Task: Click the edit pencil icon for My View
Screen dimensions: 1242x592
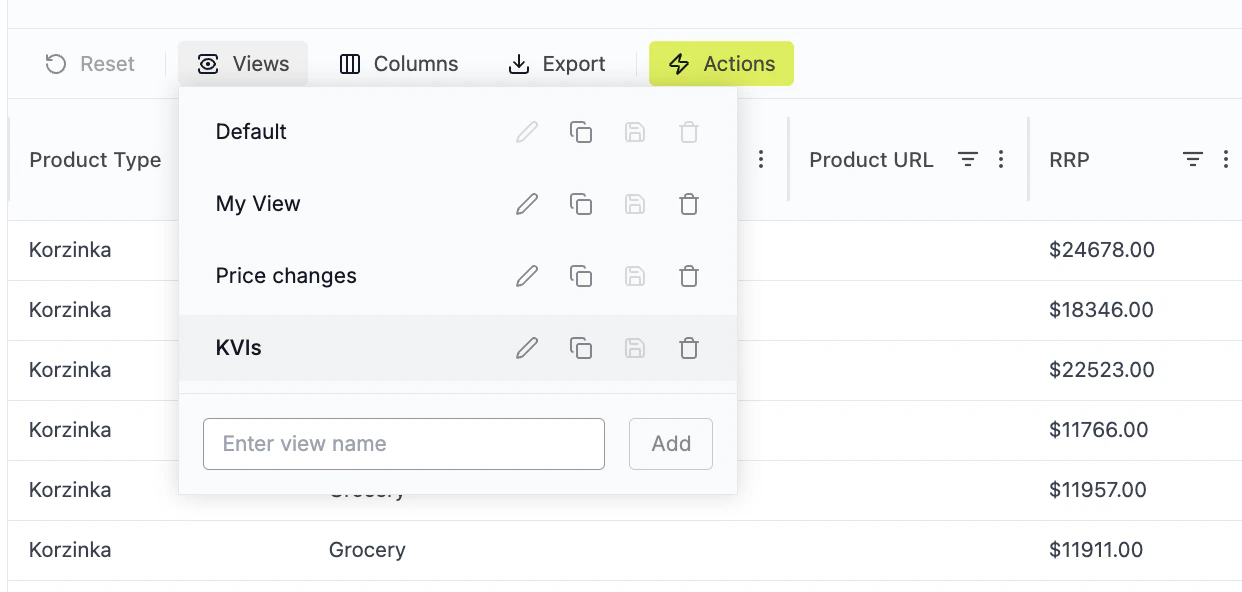Action: (x=527, y=204)
